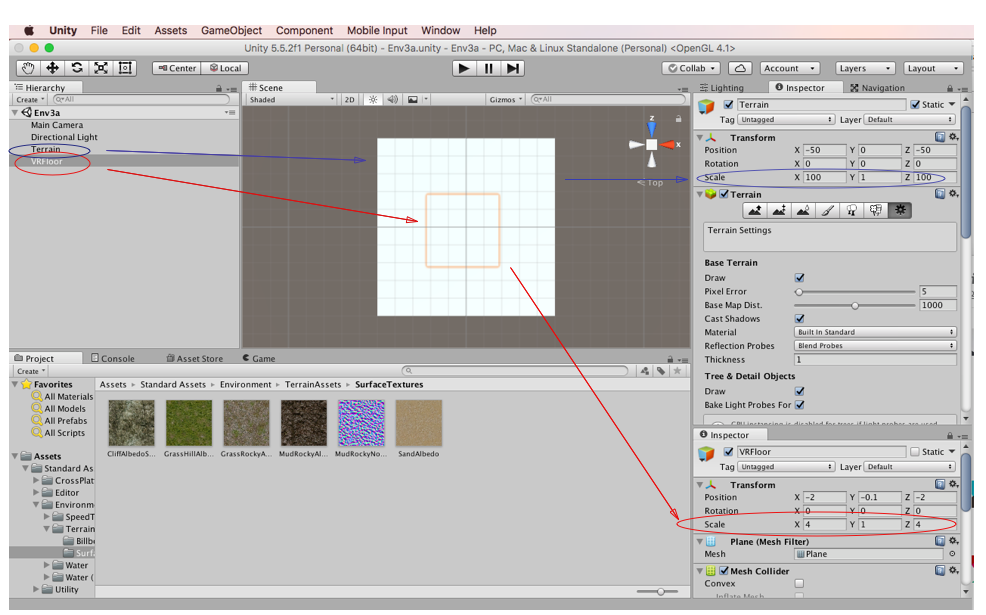The image size is (986, 615).
Task: Enable Static checkbox for VRFloor
Action: 915,452
